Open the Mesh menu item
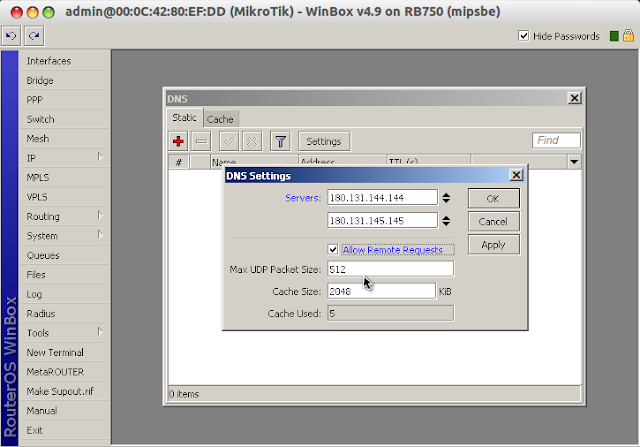640x447 pixels. pyautogui.click(x=64, y=138)
